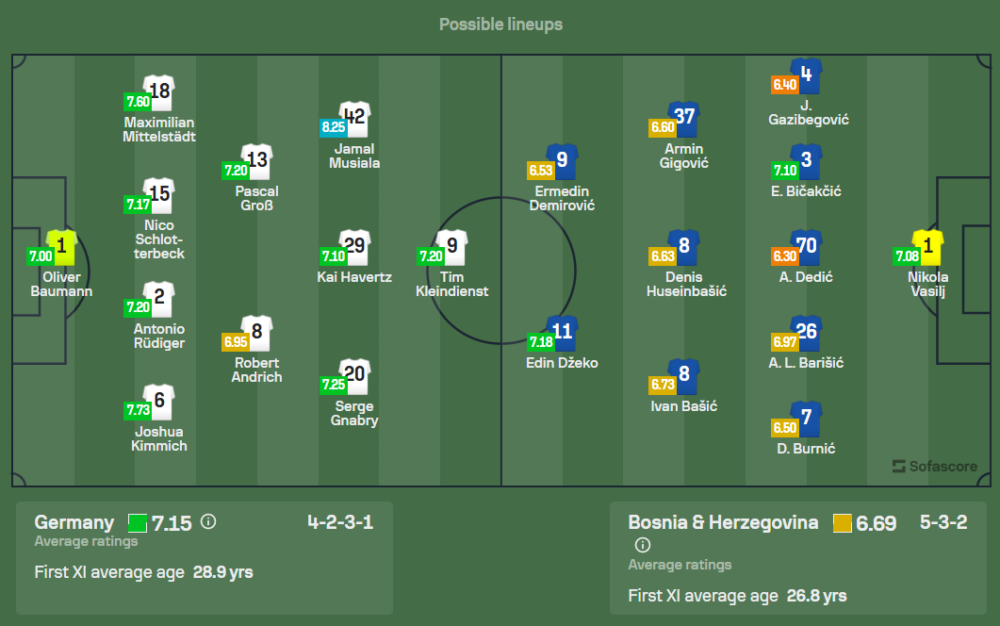Click Germany's green average rating square
This screenshot has width=1000, height=626.
137,523
